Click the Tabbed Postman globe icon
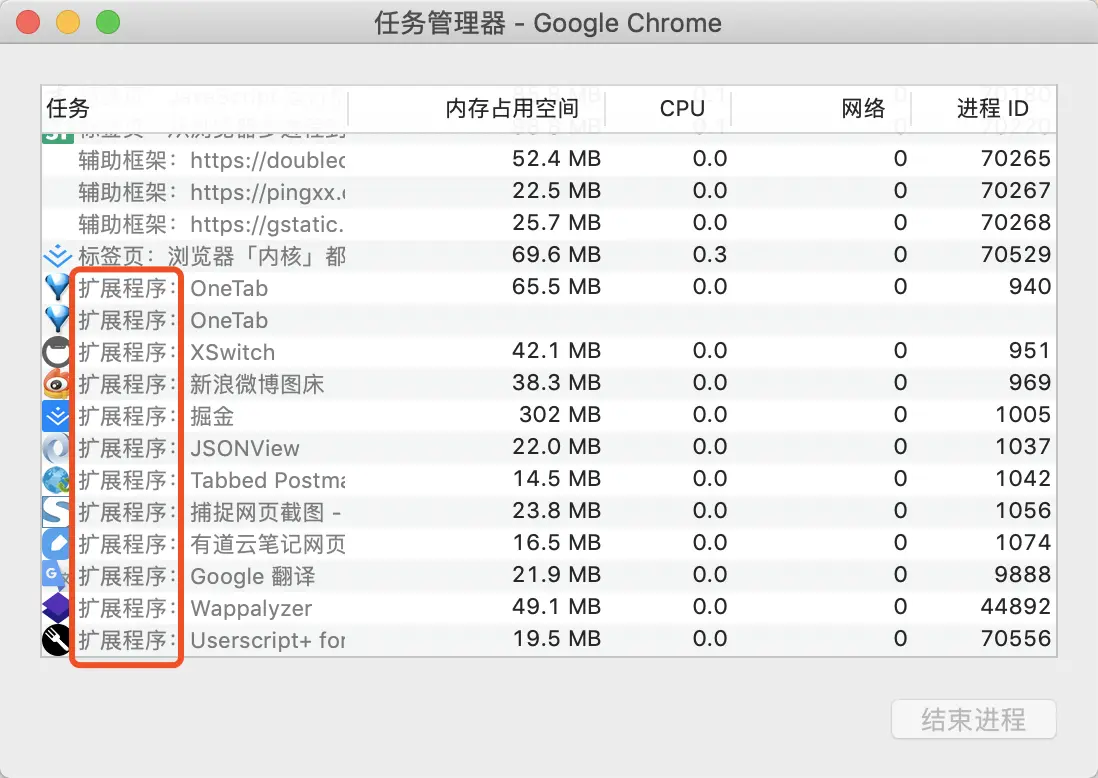 click(x=57, y=480)
